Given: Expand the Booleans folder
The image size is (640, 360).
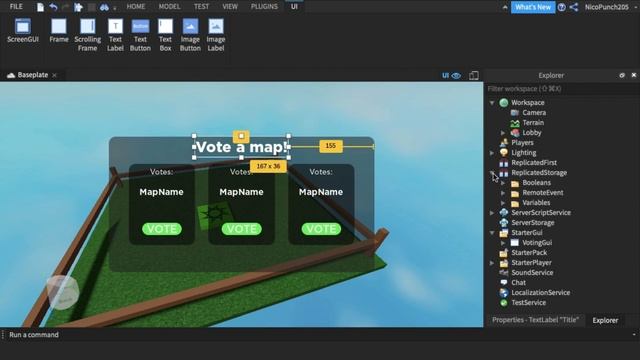Looking at the screenshot, I should pyautogui.click(x=503, y=183).
